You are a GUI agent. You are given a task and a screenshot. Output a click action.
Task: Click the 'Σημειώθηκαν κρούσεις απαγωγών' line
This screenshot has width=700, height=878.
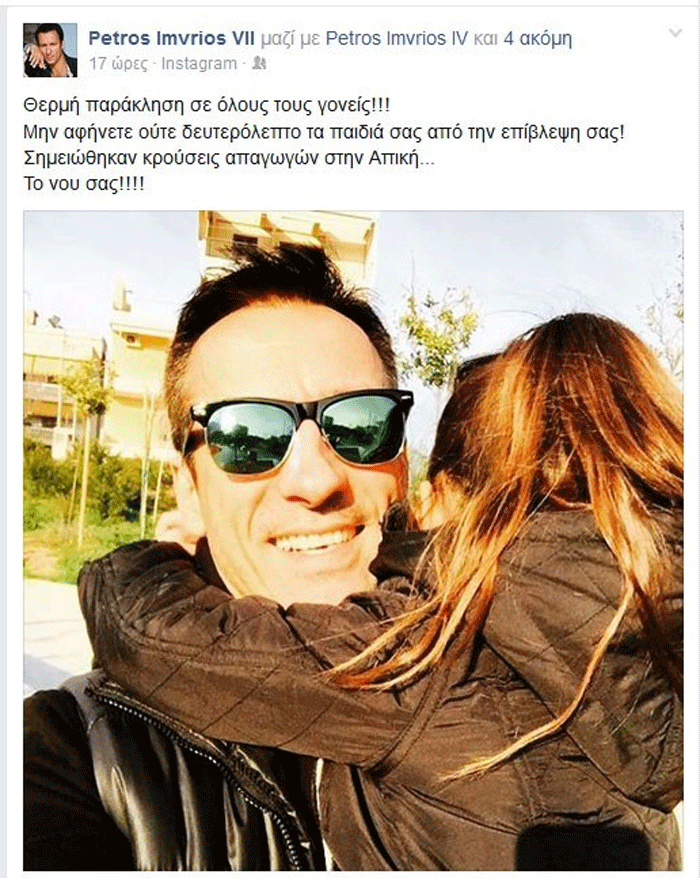tap(228, 158)
